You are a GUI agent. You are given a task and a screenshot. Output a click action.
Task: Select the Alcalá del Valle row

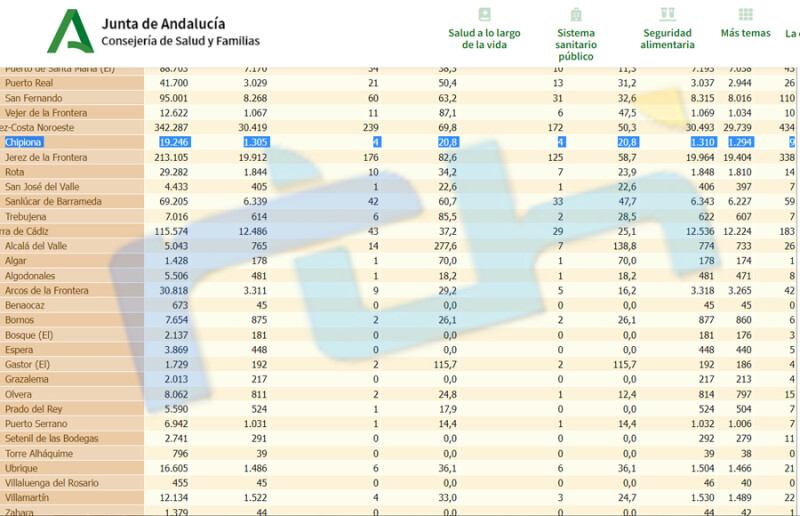click(x=36, y=246)
